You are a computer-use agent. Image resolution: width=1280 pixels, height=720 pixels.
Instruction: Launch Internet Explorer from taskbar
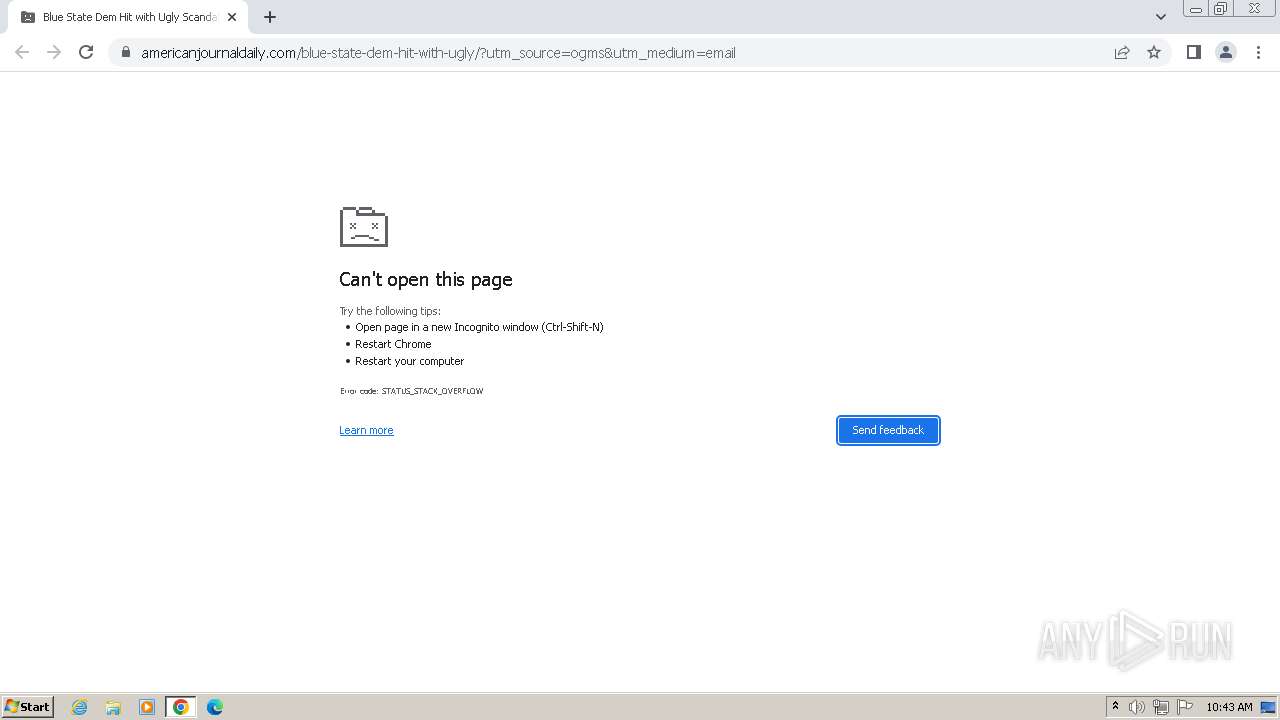coord(80,707)
